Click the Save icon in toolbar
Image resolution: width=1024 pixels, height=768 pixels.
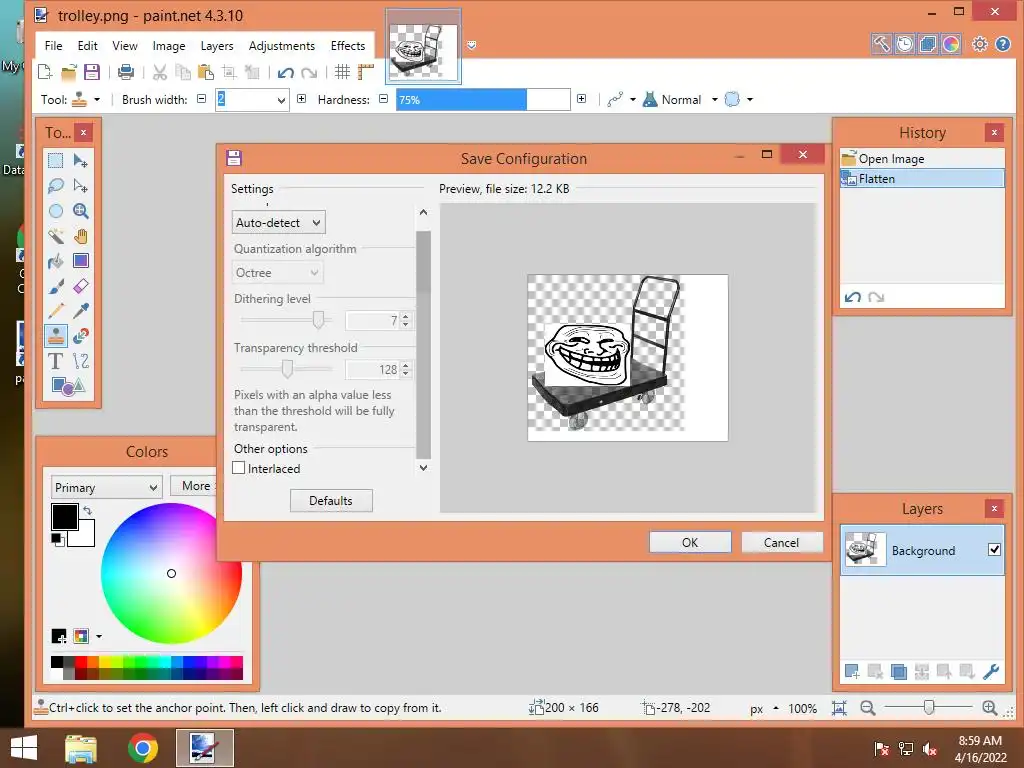[92, 72]
